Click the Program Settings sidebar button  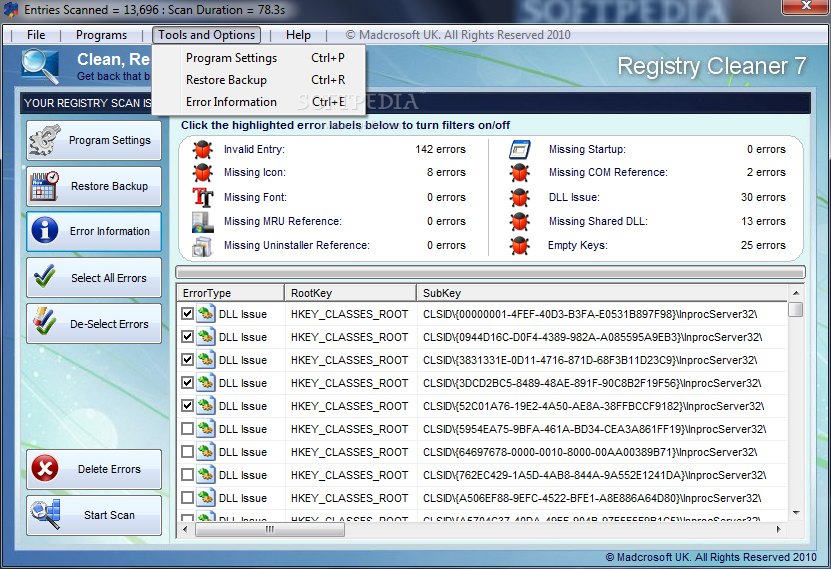point(94,140)
